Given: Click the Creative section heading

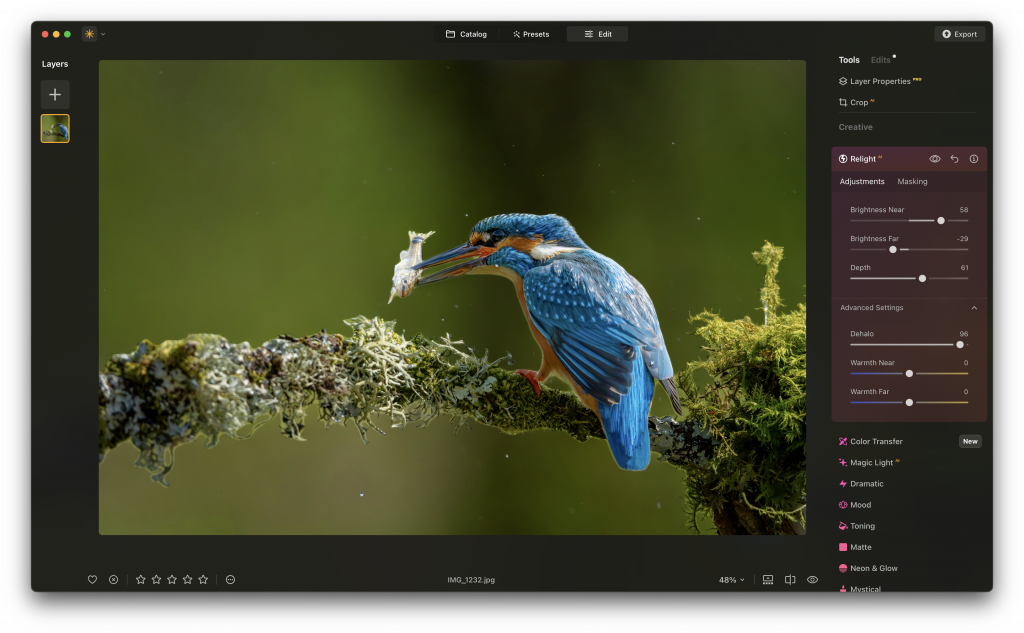Looking at the screenshot, I should 856,127.
